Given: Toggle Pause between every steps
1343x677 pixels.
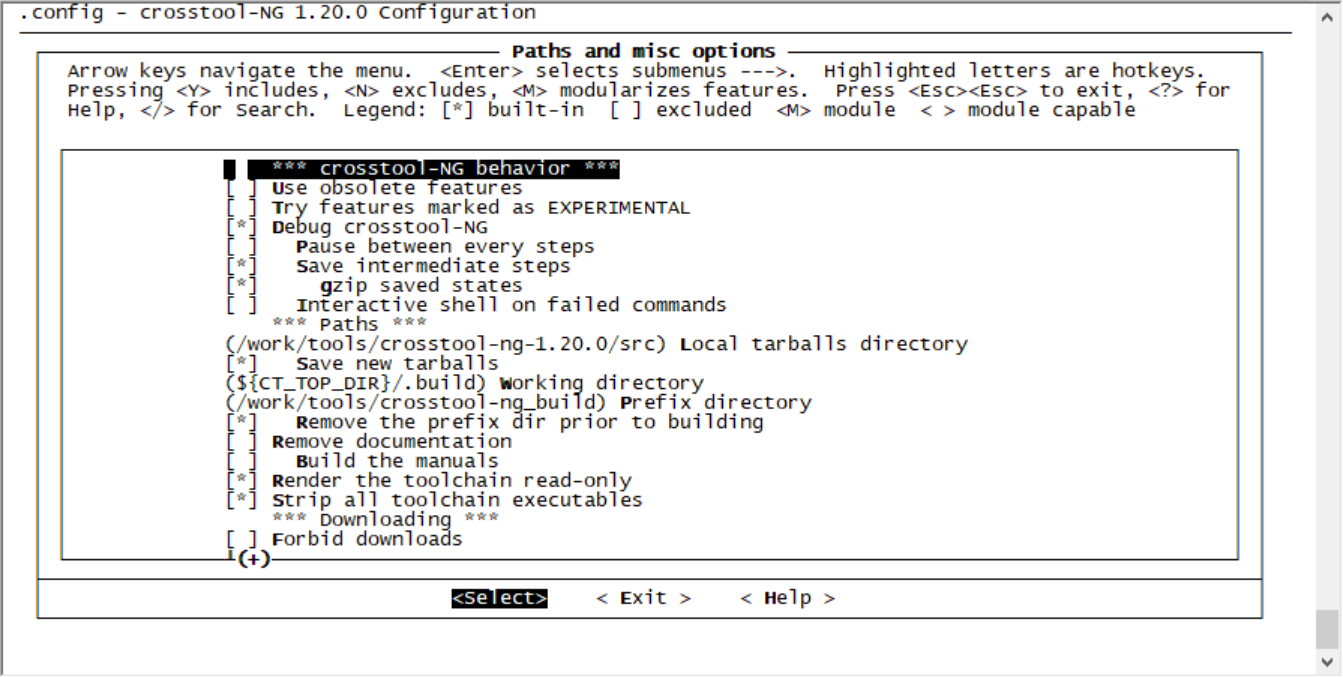Looking at the screenshot, I should point(241,247).
